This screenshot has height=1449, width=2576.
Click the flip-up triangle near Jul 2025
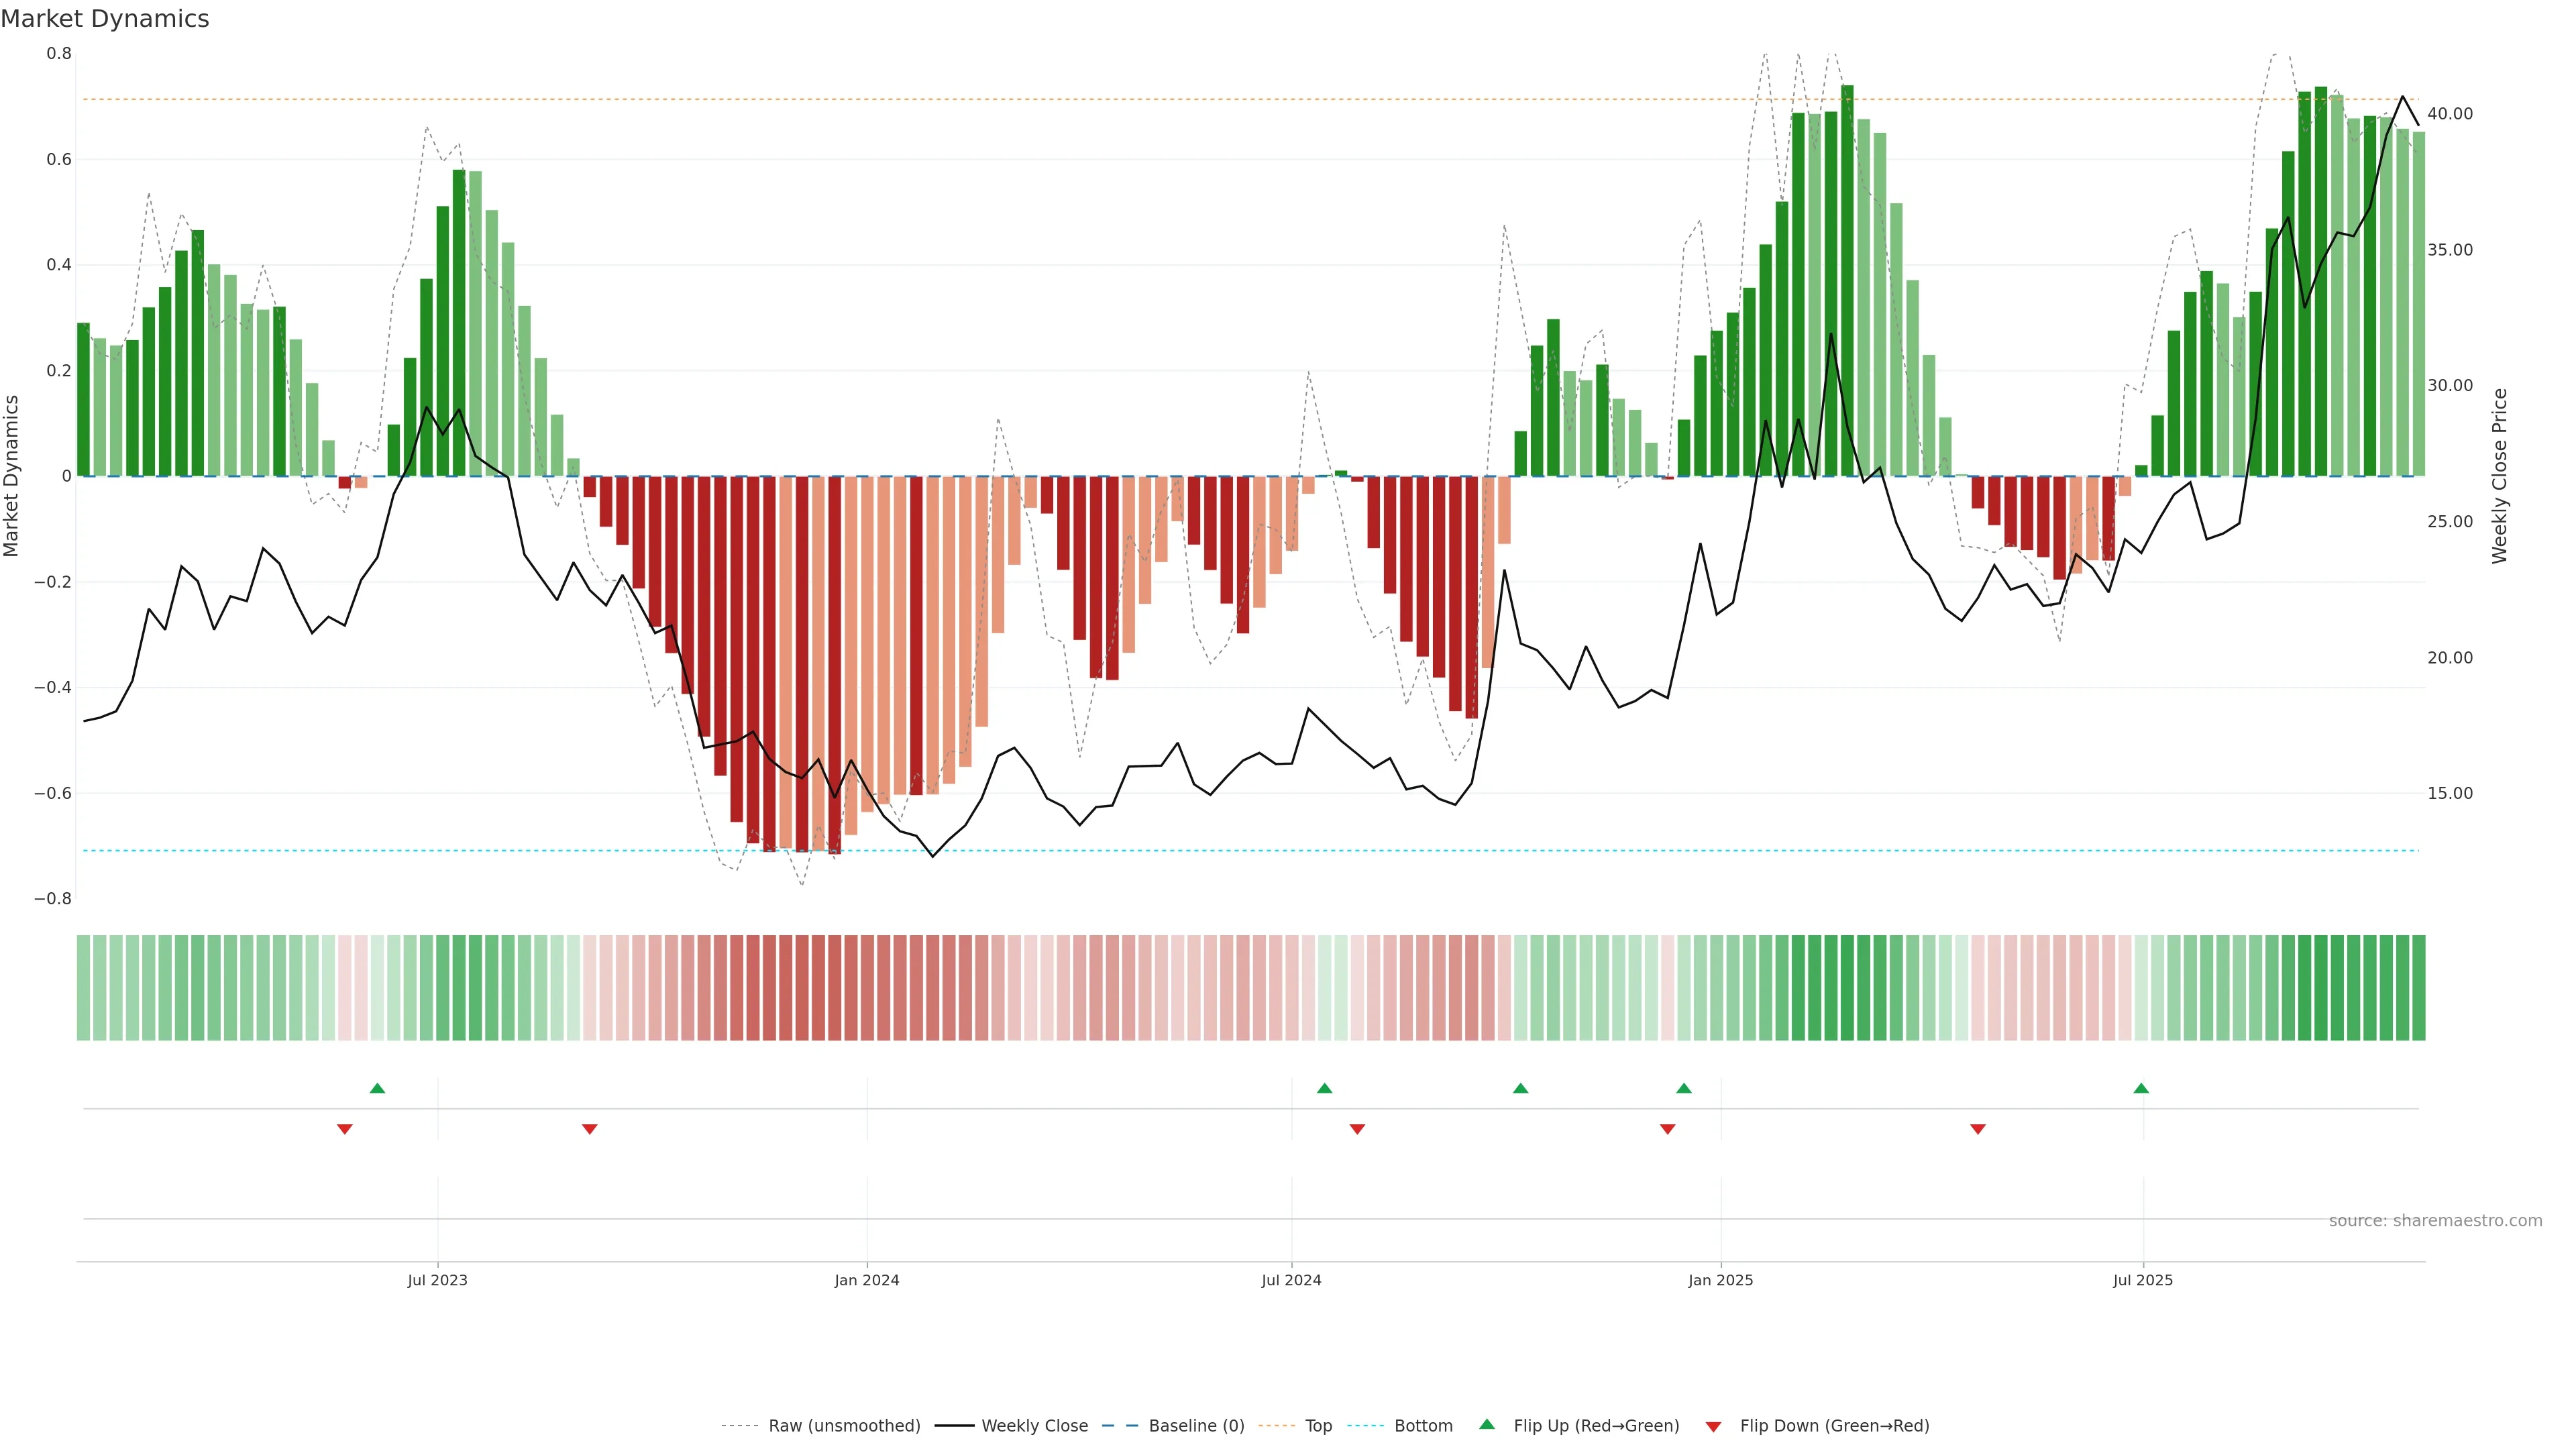[2141, 1088]
